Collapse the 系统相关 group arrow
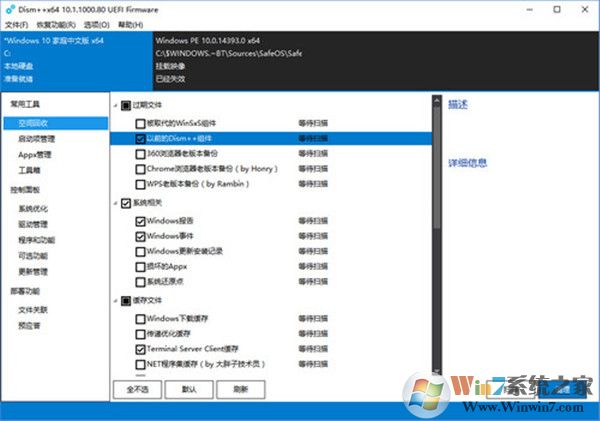The height and width of the screenshot is (421, 600). [x=116, y=203]
